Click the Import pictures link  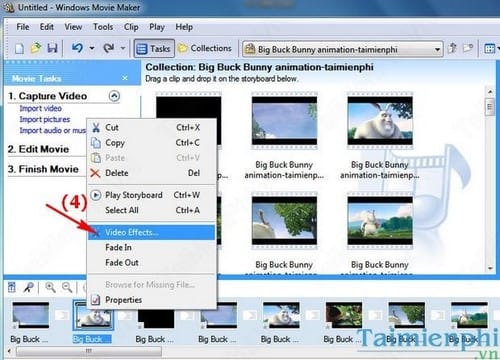point(45,119)
